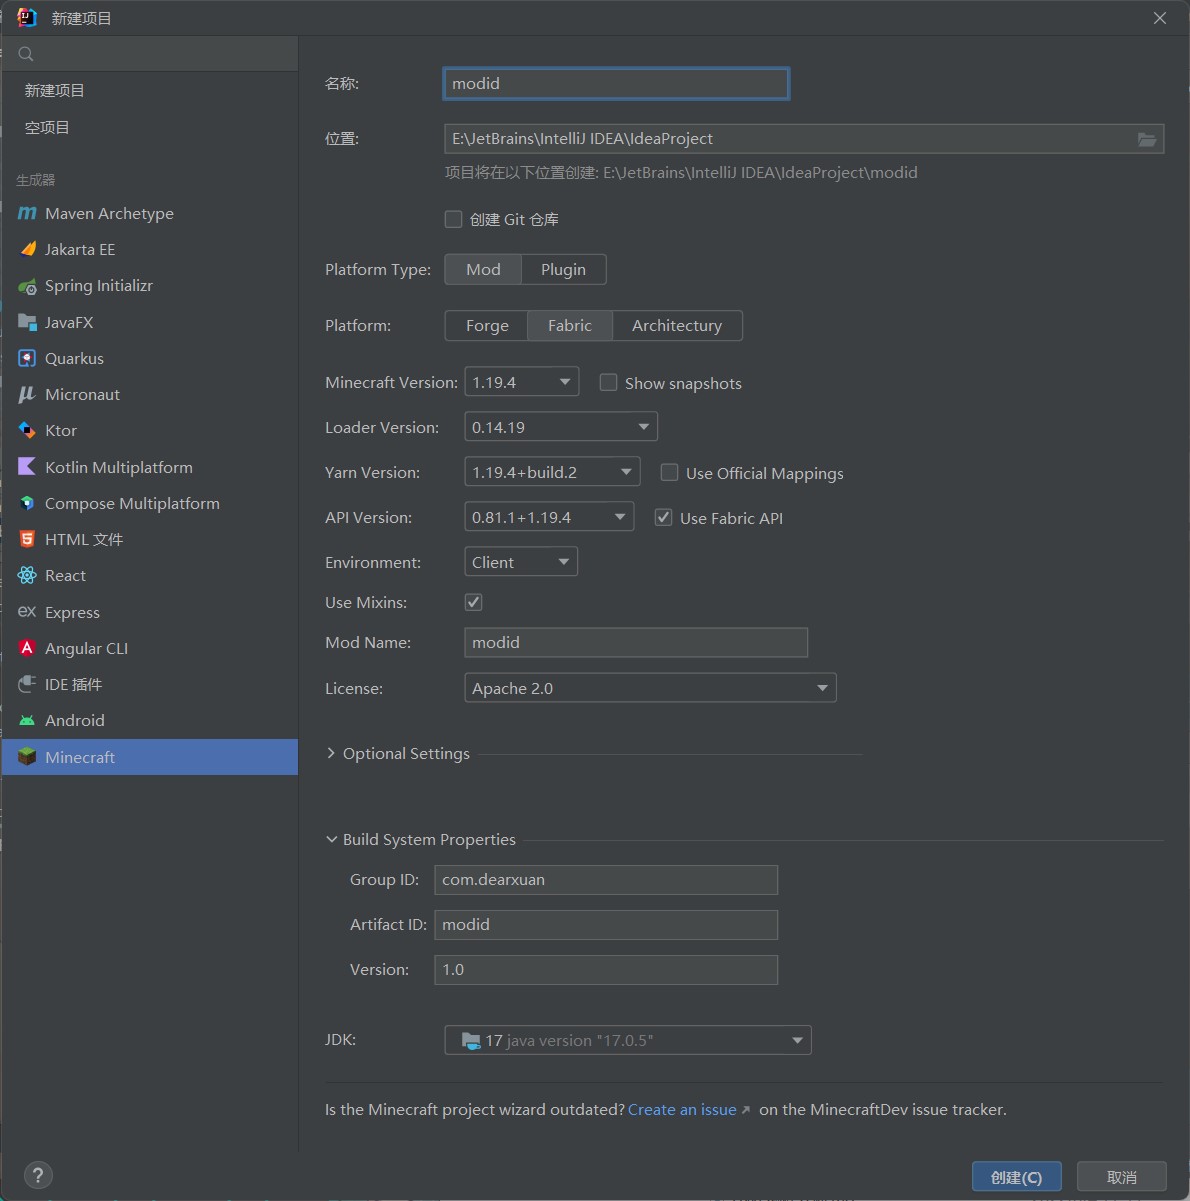Open Minecraft Version 1.19.4 dropdown
Image resolution: width=1190 pixels, height=1201 pixels.
point(522,382)
